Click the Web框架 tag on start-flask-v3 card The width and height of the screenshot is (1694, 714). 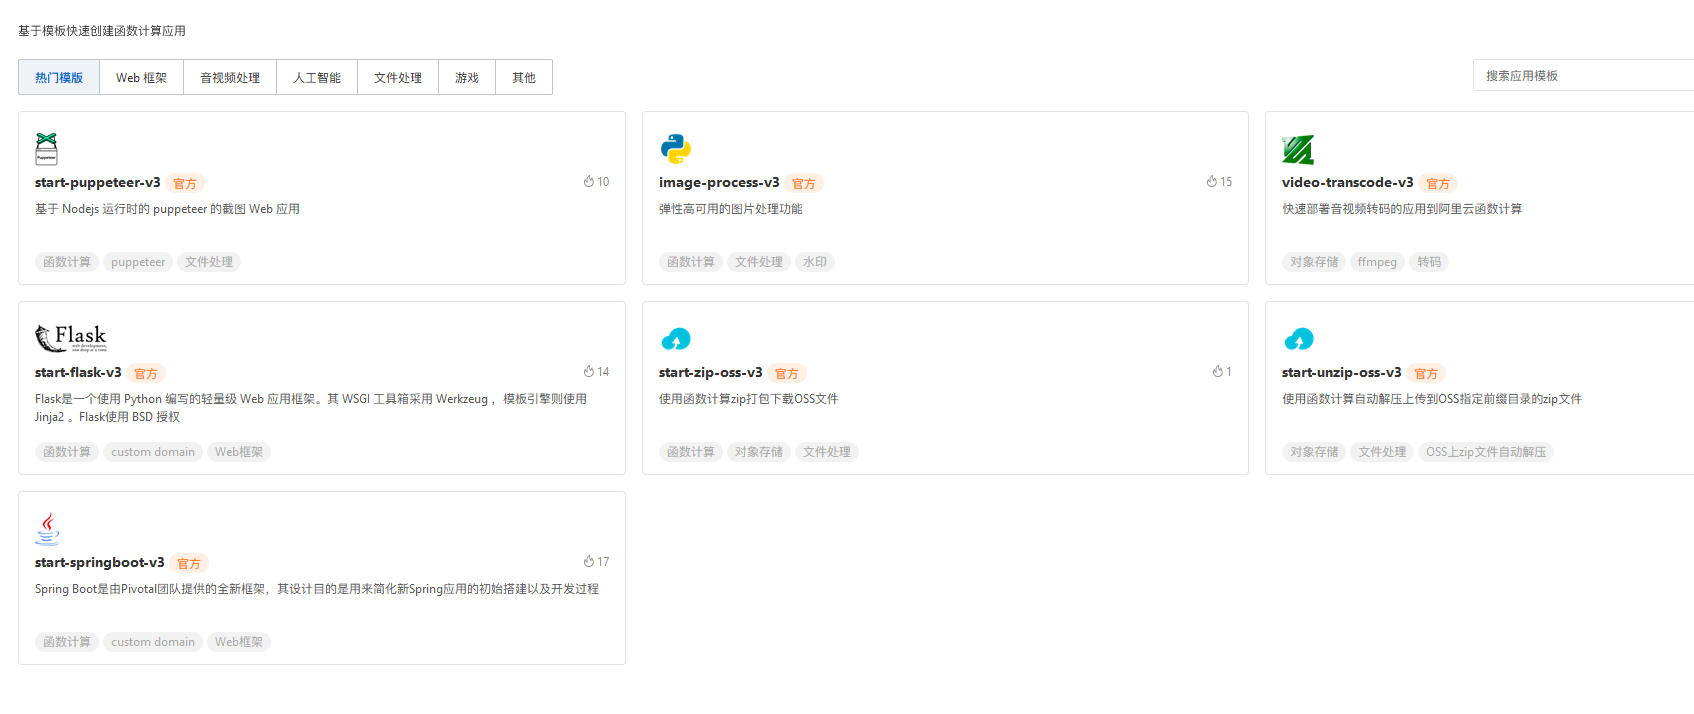[239, 452]
